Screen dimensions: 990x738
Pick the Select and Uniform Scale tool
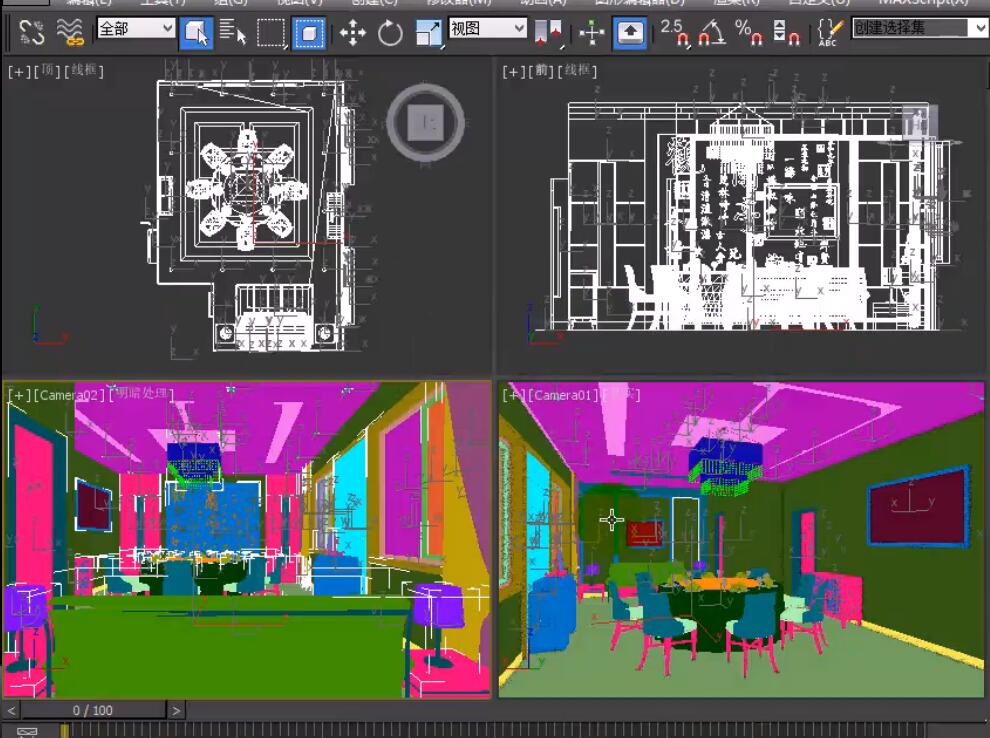tap(428, 33)
